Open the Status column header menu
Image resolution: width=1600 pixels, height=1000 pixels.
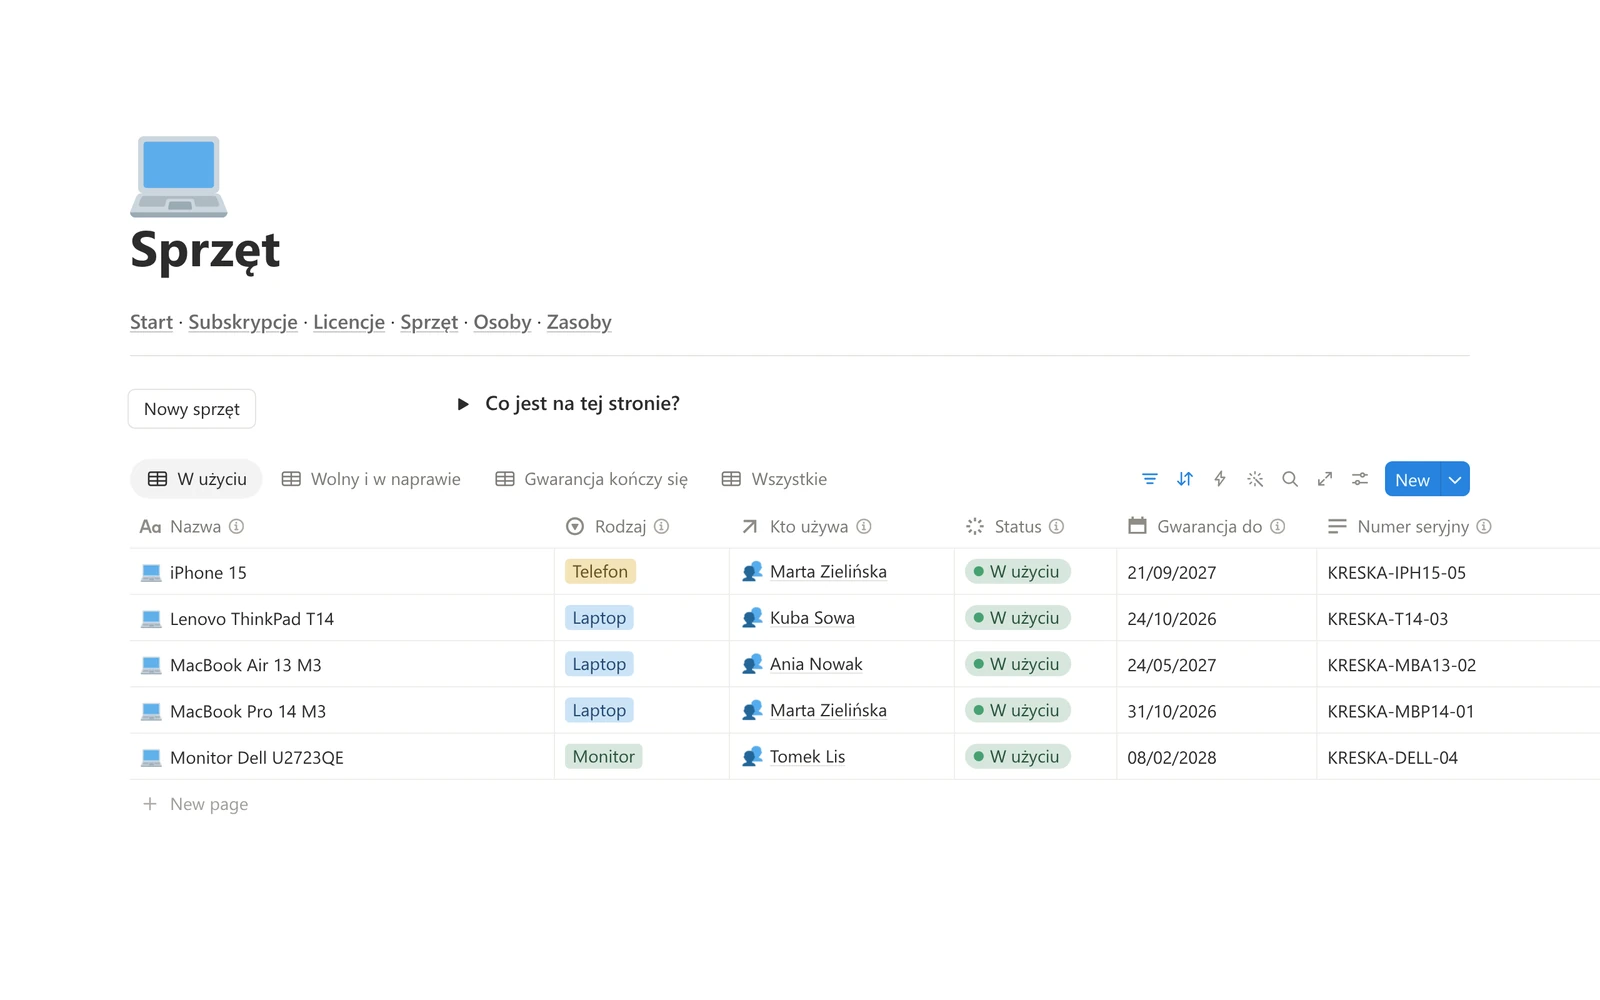(1015, 526)
